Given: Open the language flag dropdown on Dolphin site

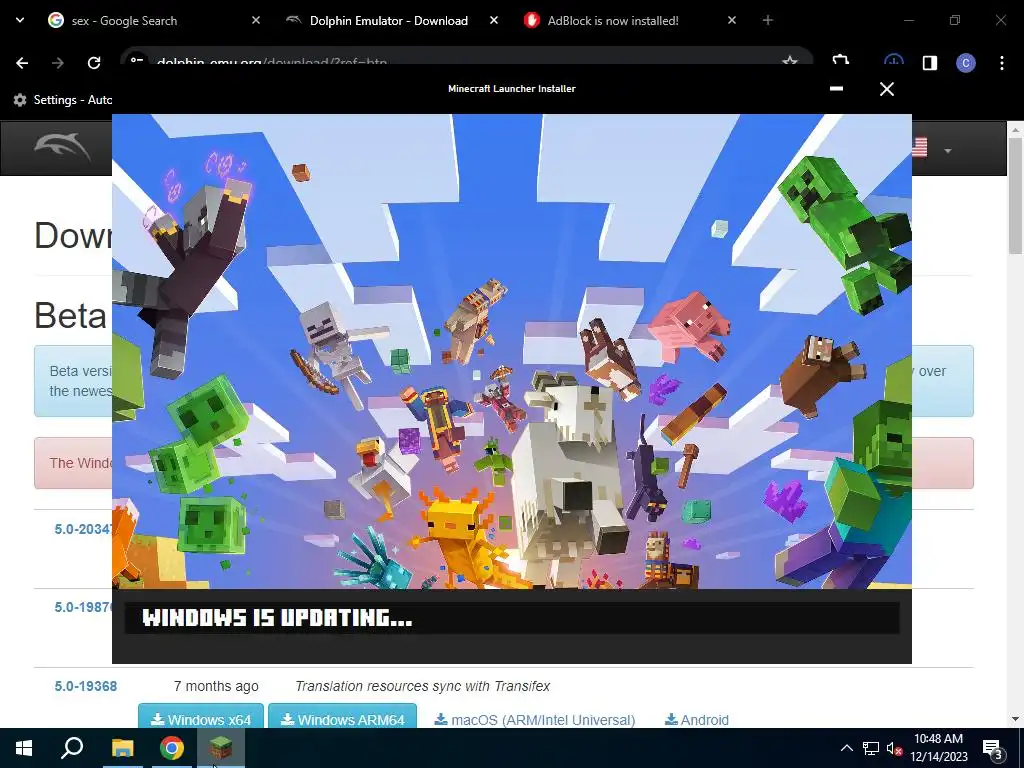Looking at the screenshot, I should [933, 149].
